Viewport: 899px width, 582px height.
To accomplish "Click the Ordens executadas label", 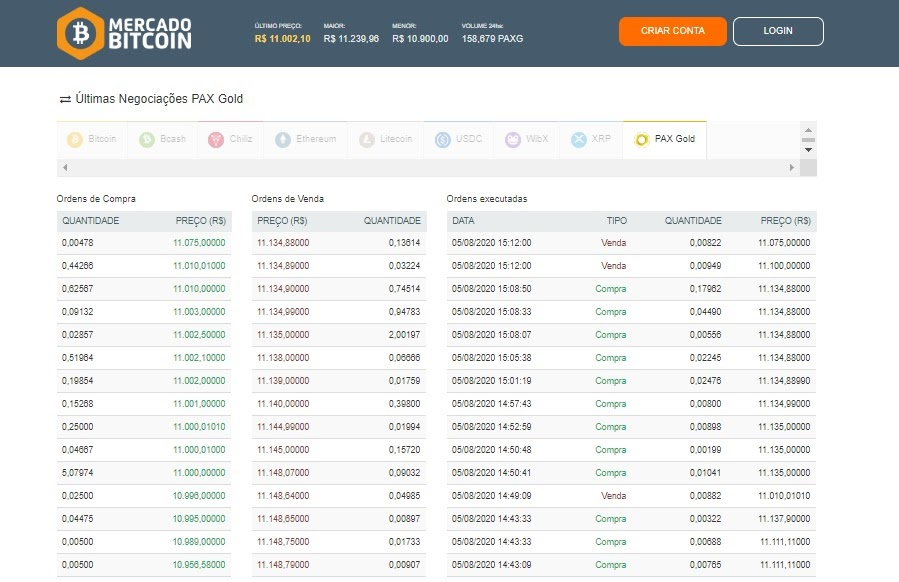I will (x=487, y=199).
